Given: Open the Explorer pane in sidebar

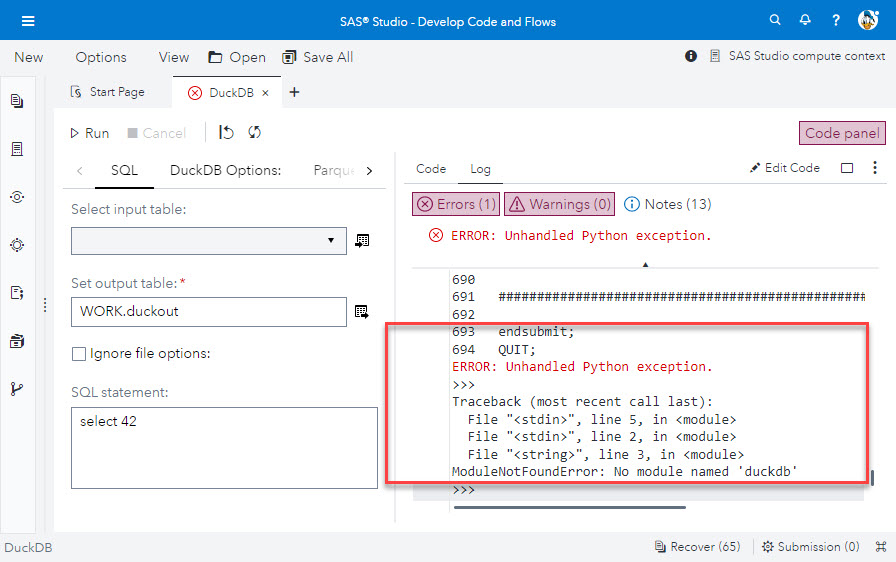Looking at the screenshot, I should (x=17, y=101).
